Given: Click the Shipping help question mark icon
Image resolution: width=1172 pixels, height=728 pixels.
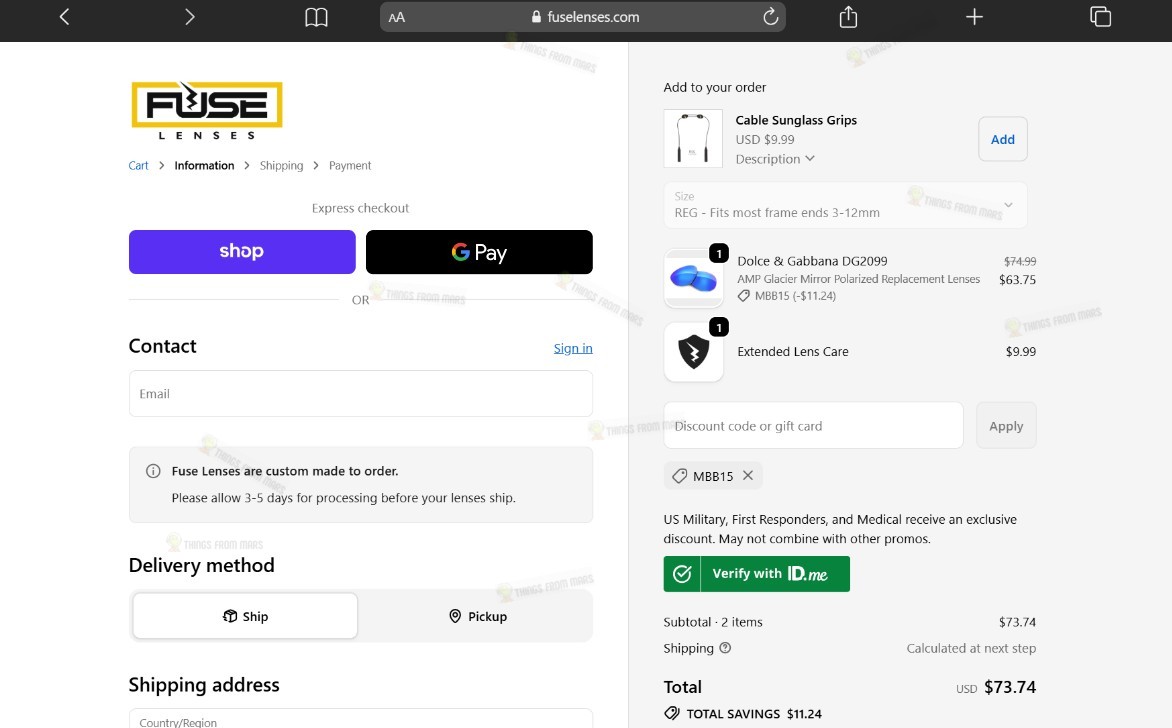Looking at the screenshot, I should click(x=725, y=648).
